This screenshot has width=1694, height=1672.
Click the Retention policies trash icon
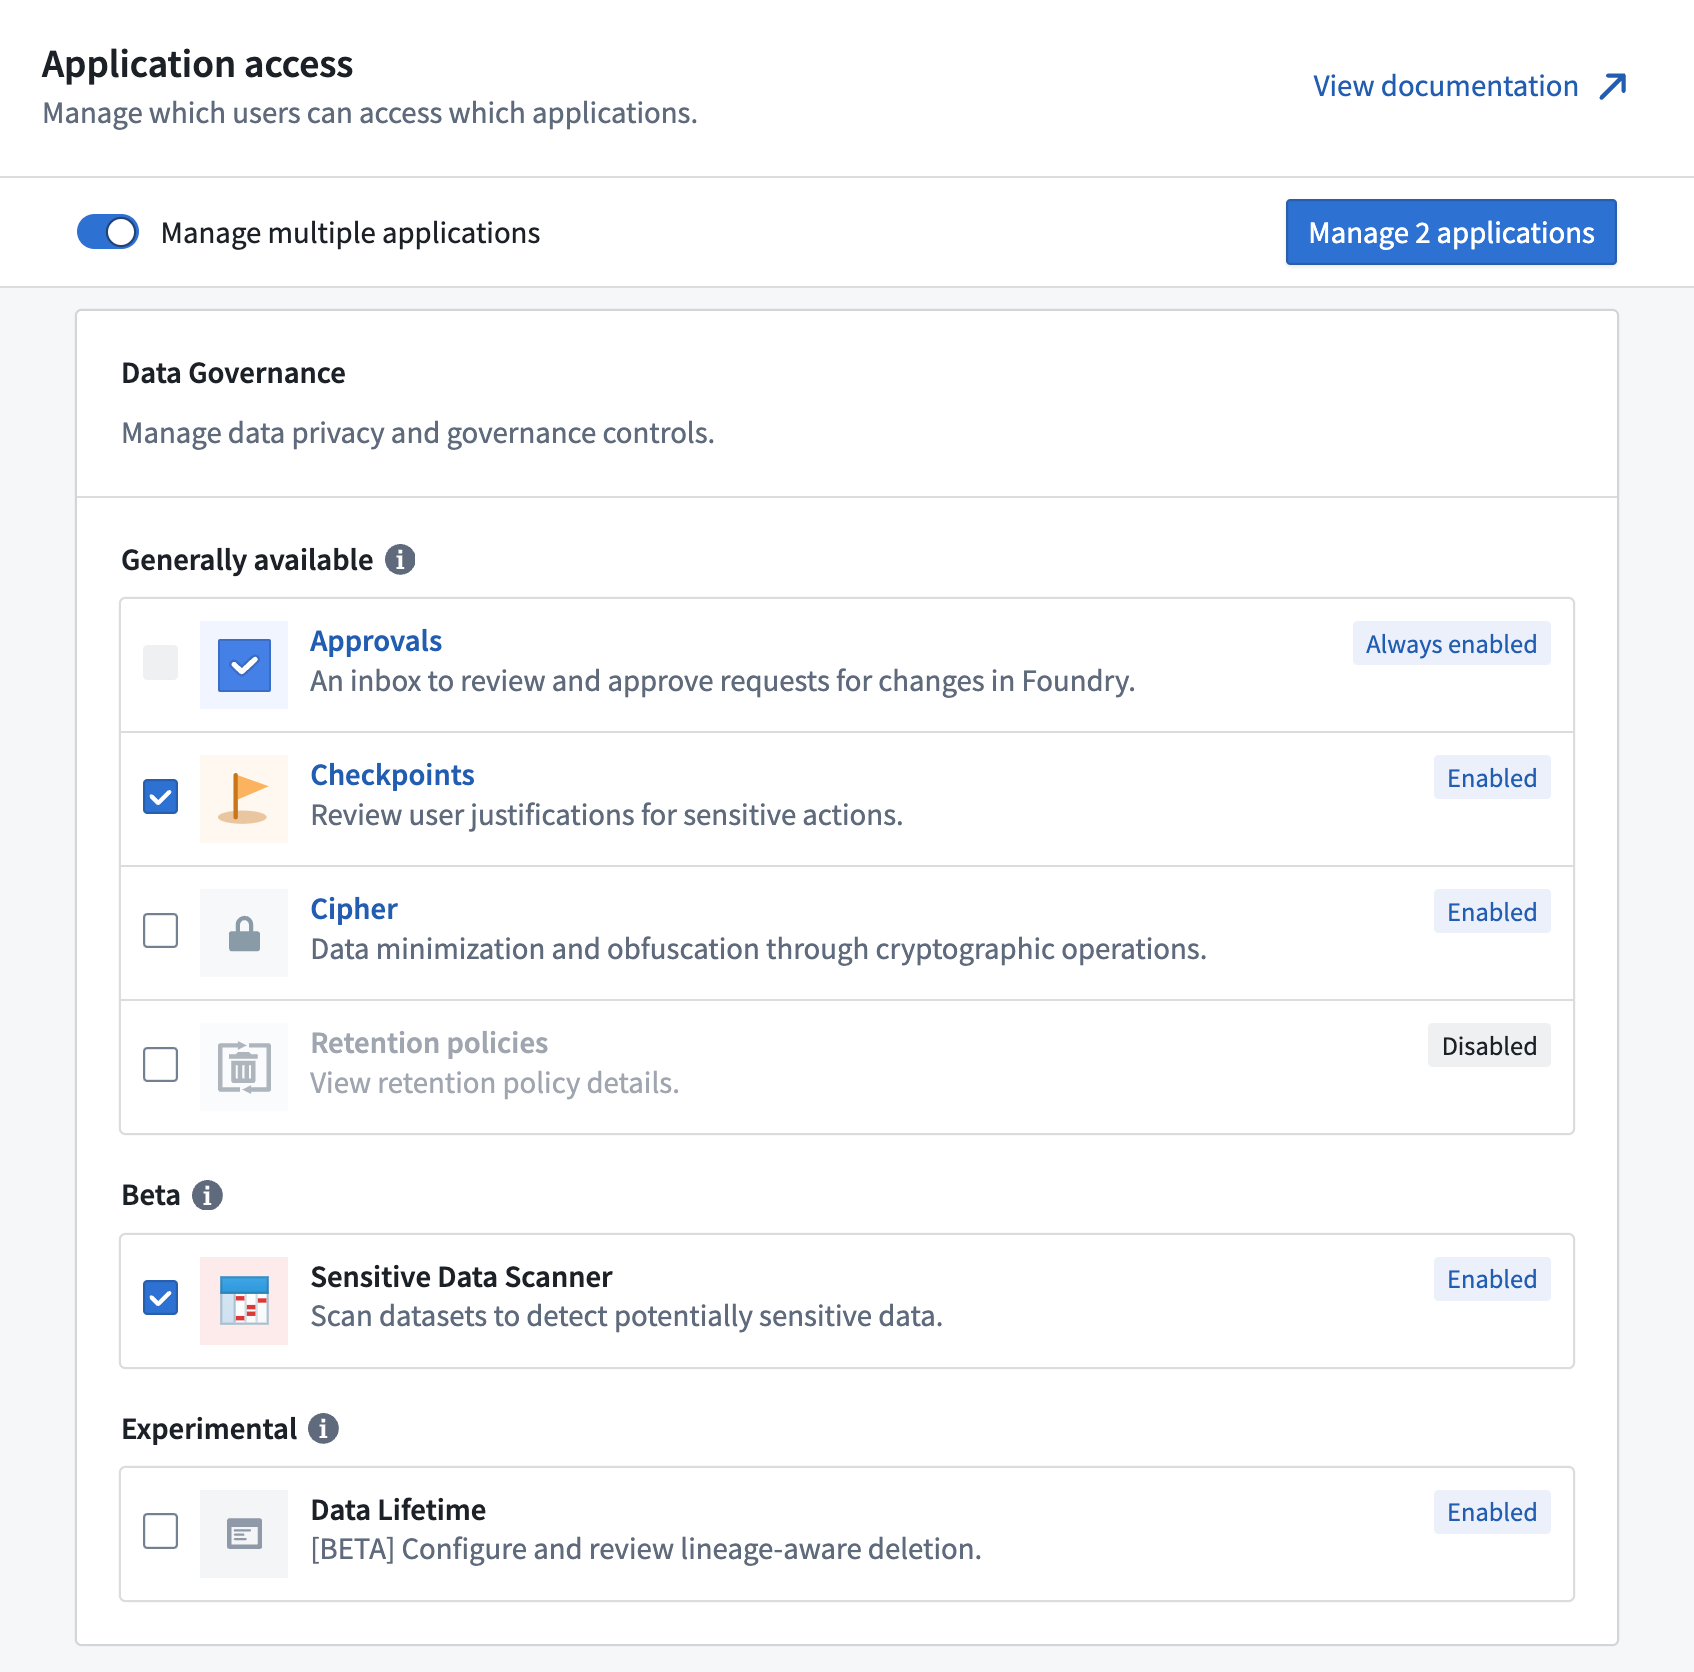click(244, 1067)
